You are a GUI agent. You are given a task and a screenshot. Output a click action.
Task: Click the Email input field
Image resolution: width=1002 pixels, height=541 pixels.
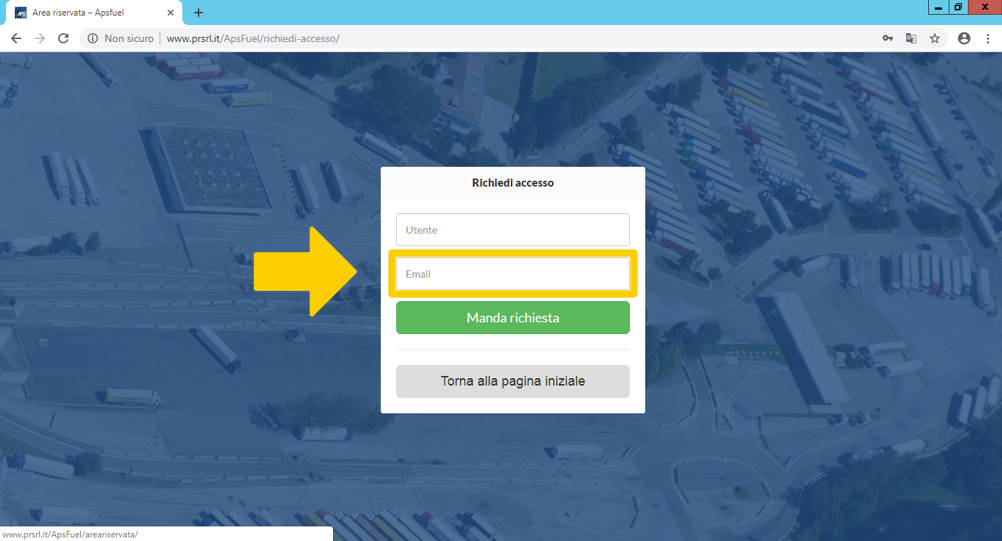click(513, 273)
